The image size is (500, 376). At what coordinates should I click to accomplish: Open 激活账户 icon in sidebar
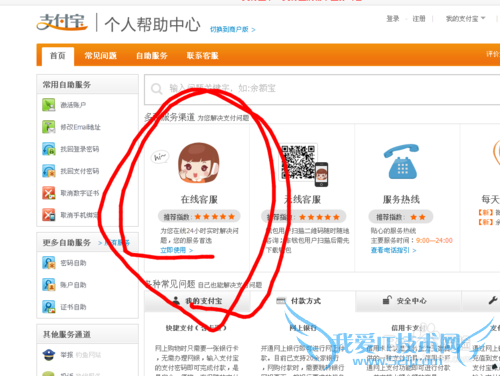coord(49,105)
